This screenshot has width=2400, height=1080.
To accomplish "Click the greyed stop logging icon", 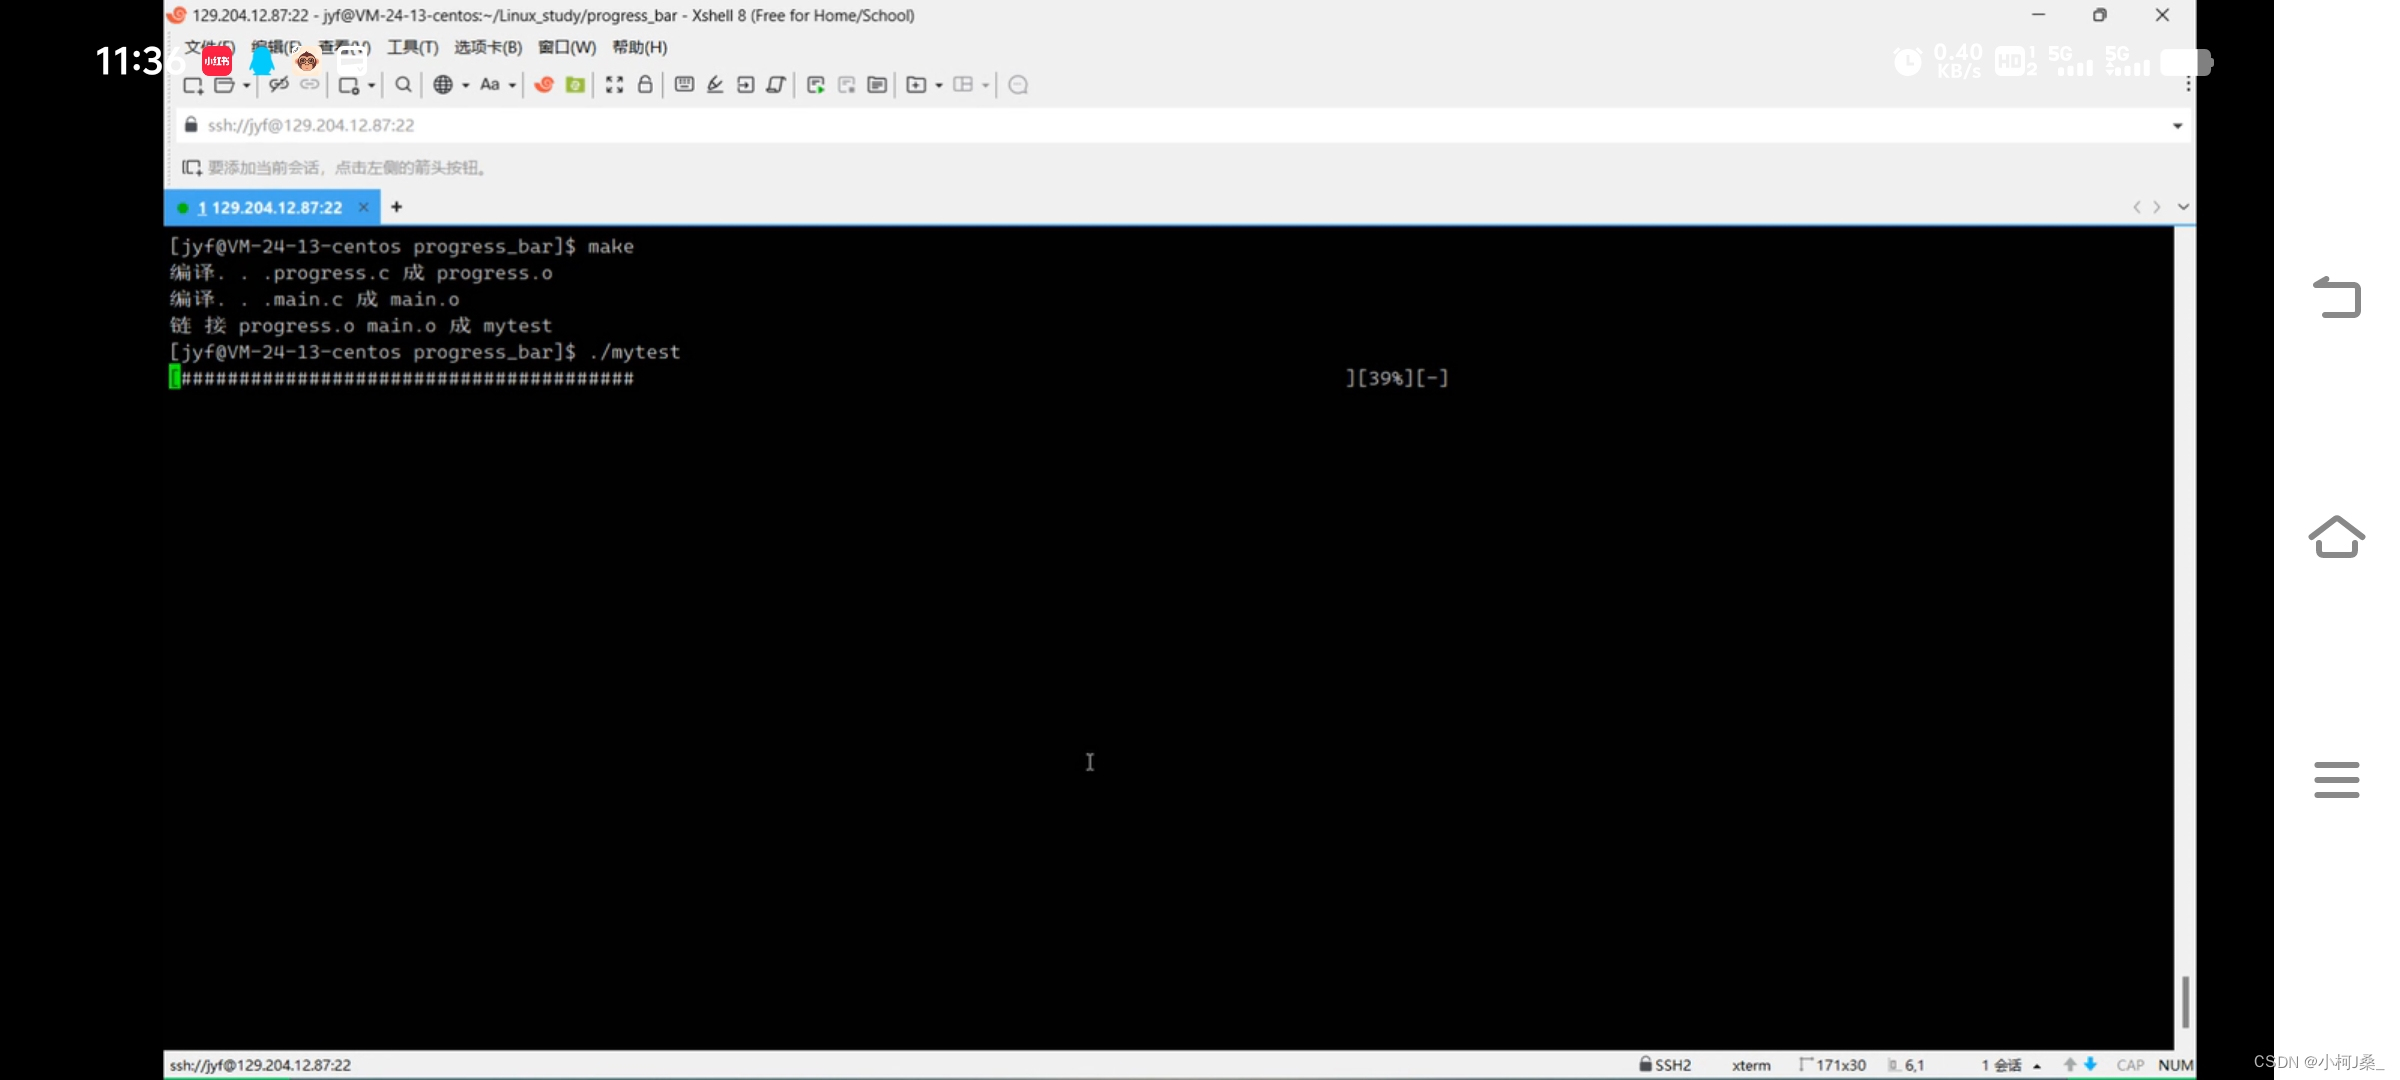I will click(846, 85).
